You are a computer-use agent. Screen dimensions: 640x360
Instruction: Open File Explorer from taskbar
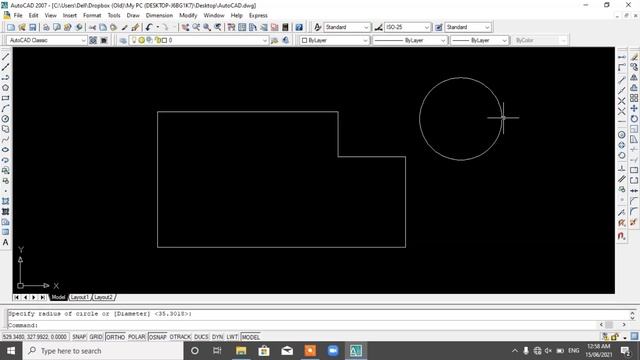pyautogui.click(x=241, y=351)
